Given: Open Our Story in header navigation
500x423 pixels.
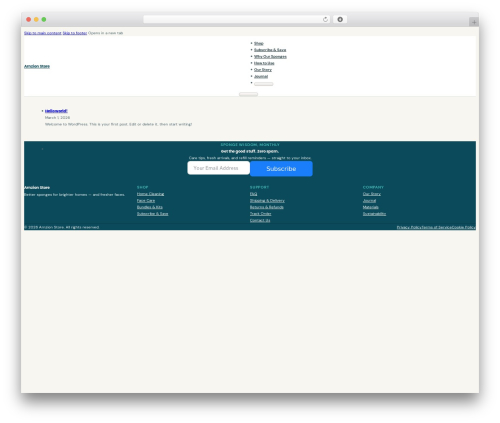Looking at the screenshot, I should (263, 70).
